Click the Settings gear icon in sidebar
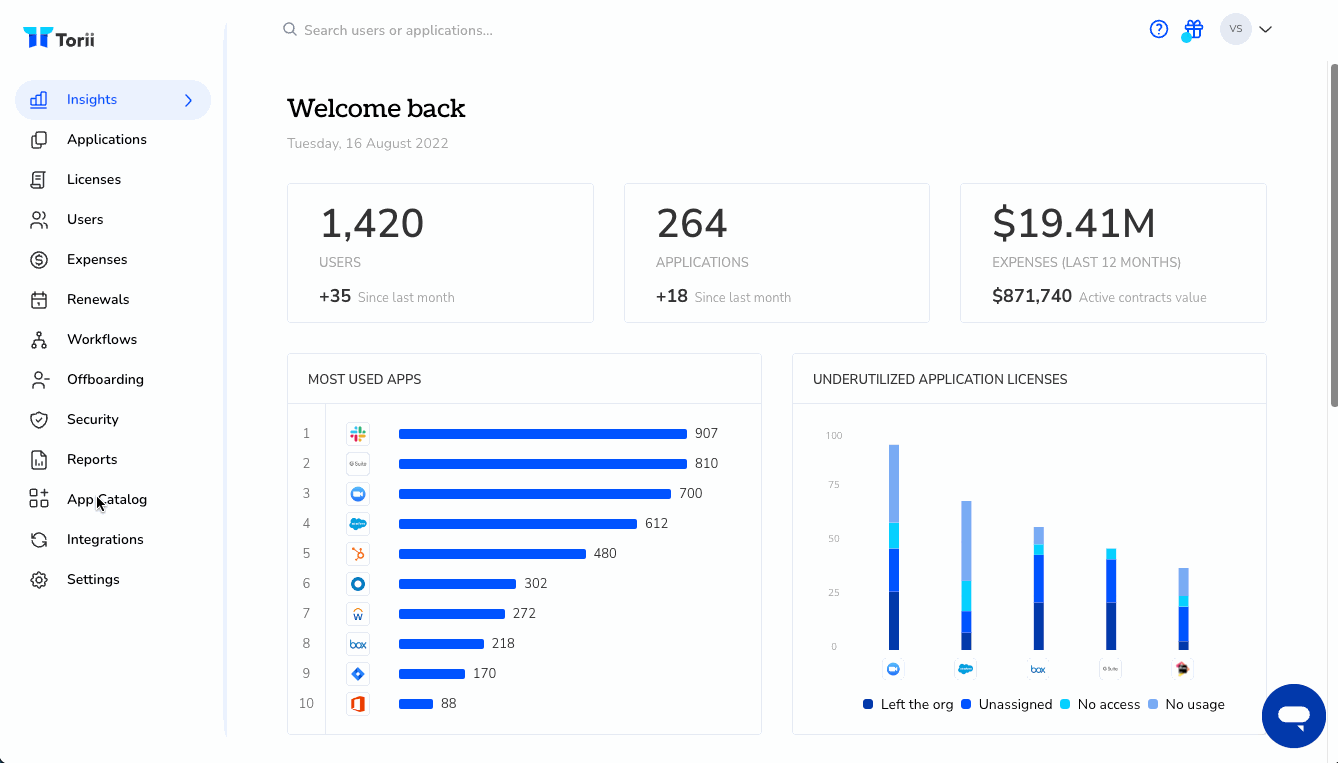 point(39,580)
